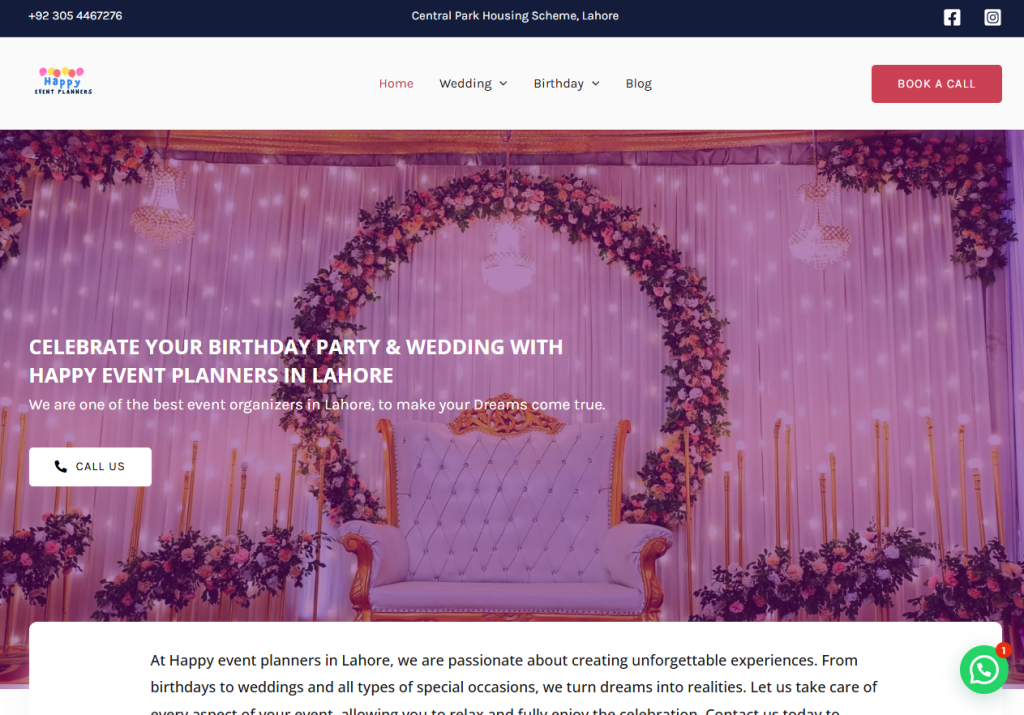
Task: Click the phone handset icon in Call Us
Action: pyautogui.click(x=61, y=466)
